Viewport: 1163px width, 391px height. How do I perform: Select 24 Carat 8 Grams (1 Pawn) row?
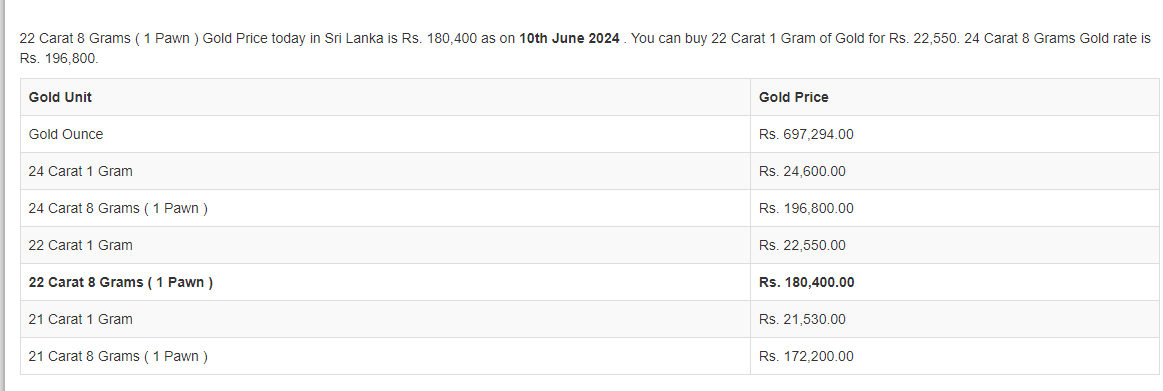[590, 208]
